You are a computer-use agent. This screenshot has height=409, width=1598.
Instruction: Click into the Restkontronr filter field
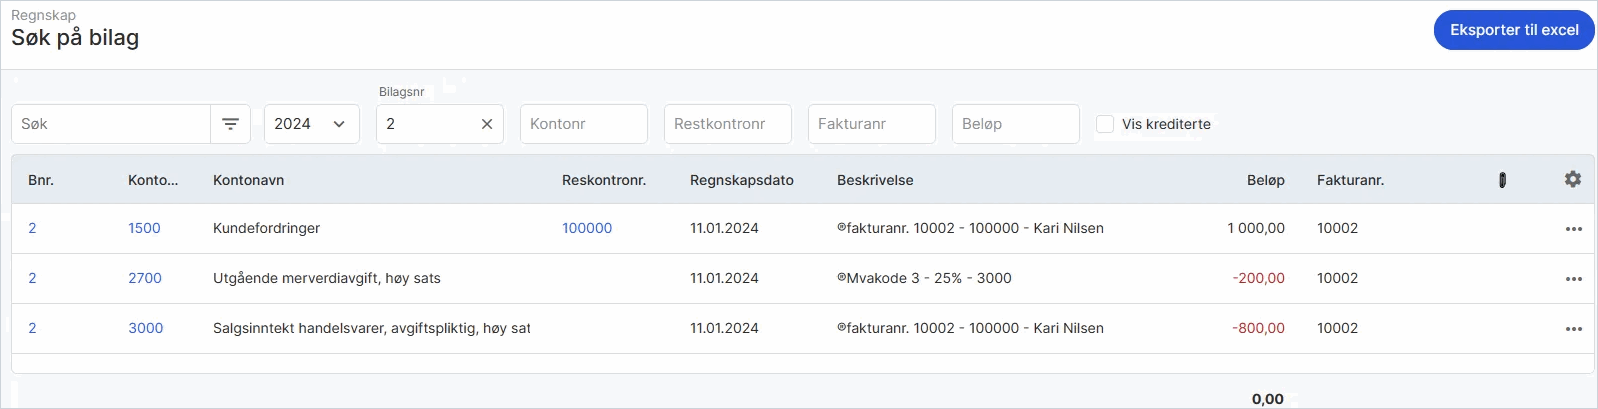(x=728, y=124)
